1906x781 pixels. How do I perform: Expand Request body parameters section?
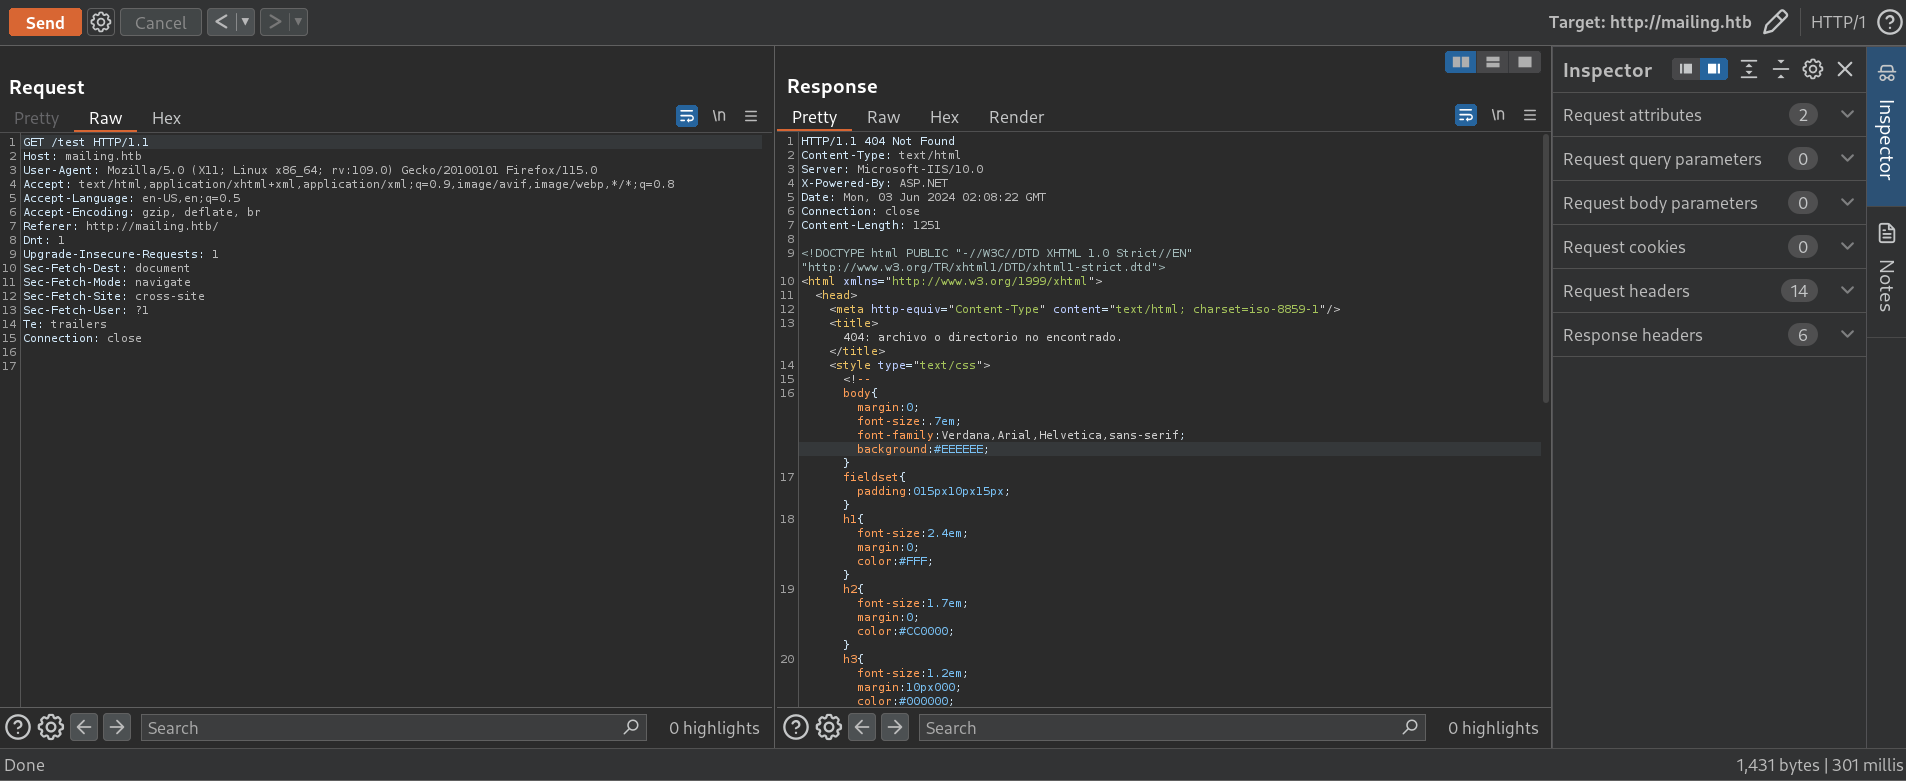[1709, 203]
